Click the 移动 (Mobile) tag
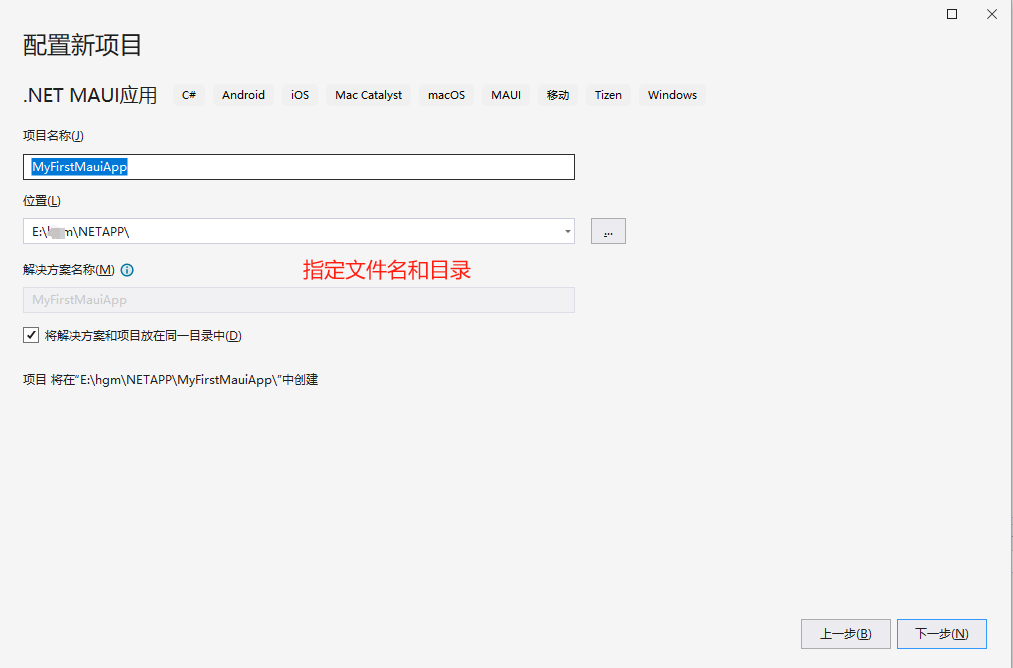Image resolution: width=1013 pixels, height=668 pixels. coord(557,95)
